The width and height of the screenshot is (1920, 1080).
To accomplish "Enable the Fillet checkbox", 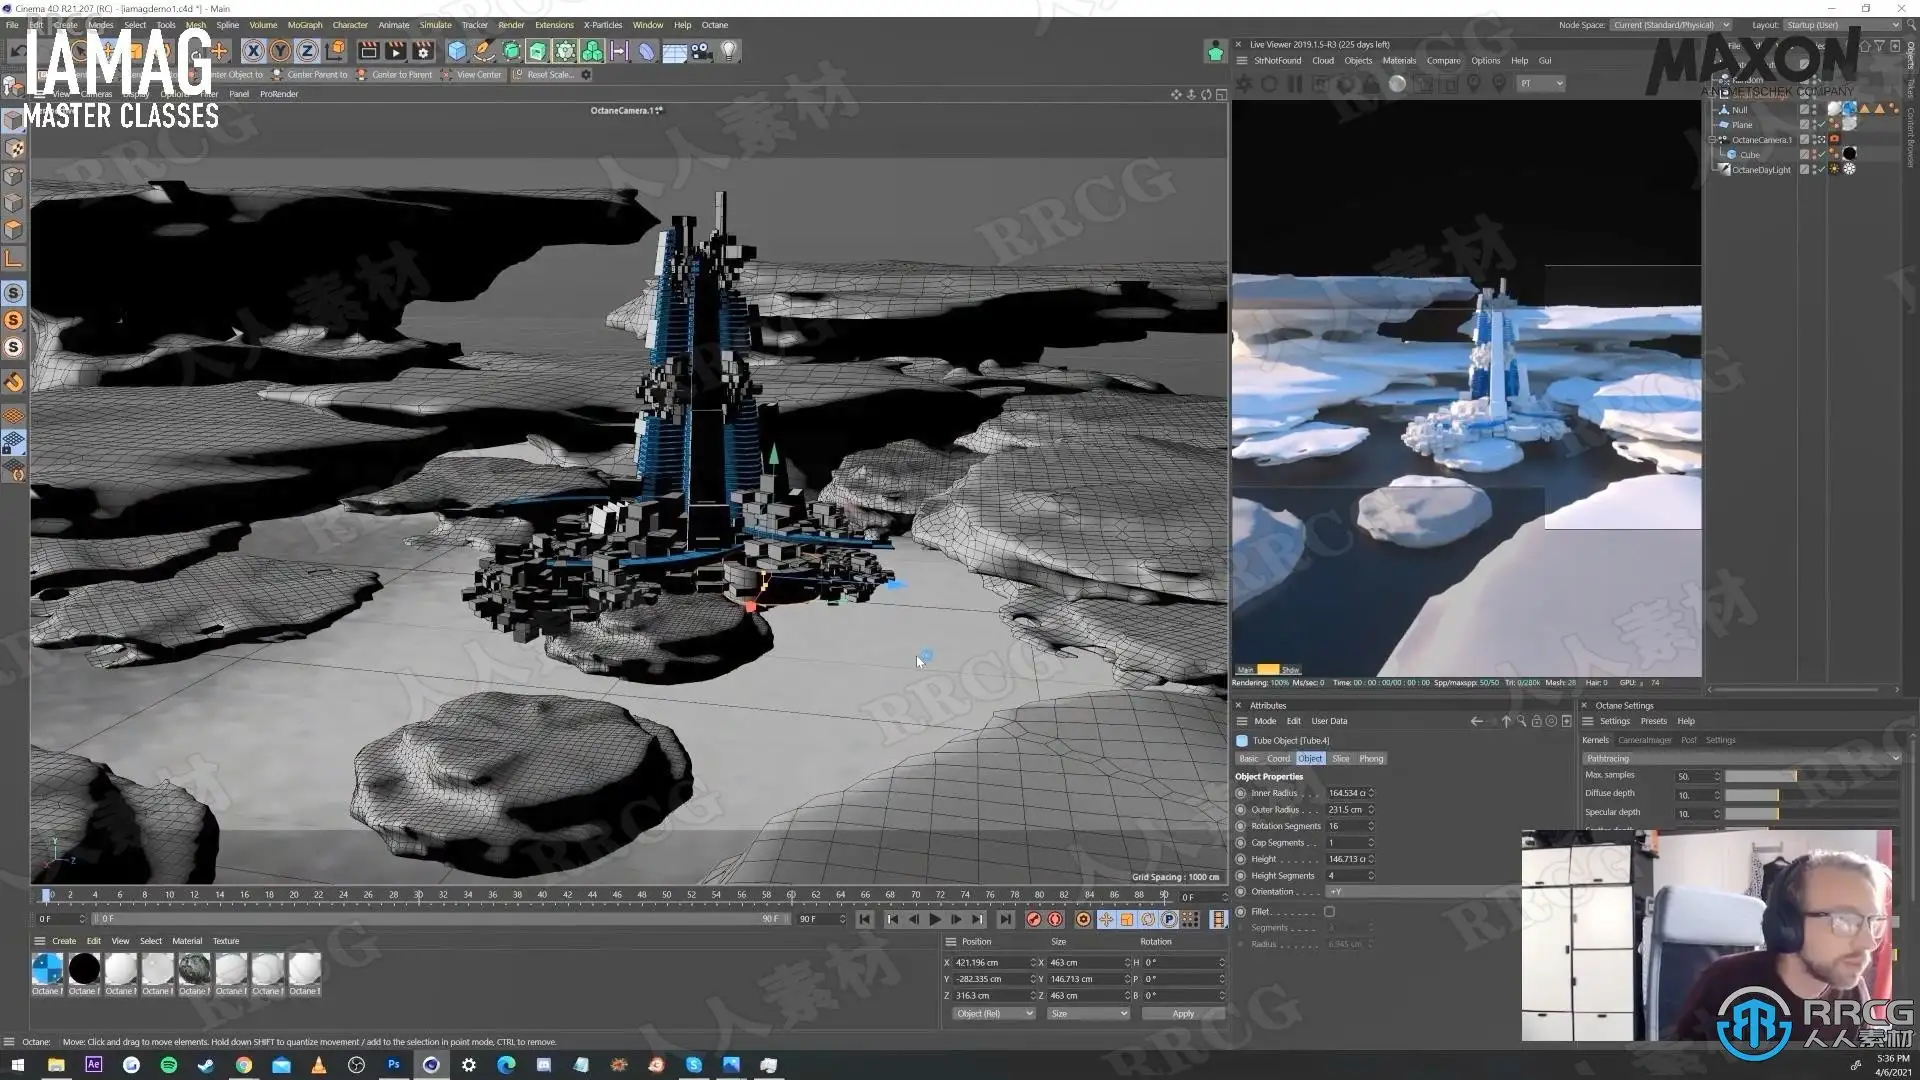I will pos(1329,912).
